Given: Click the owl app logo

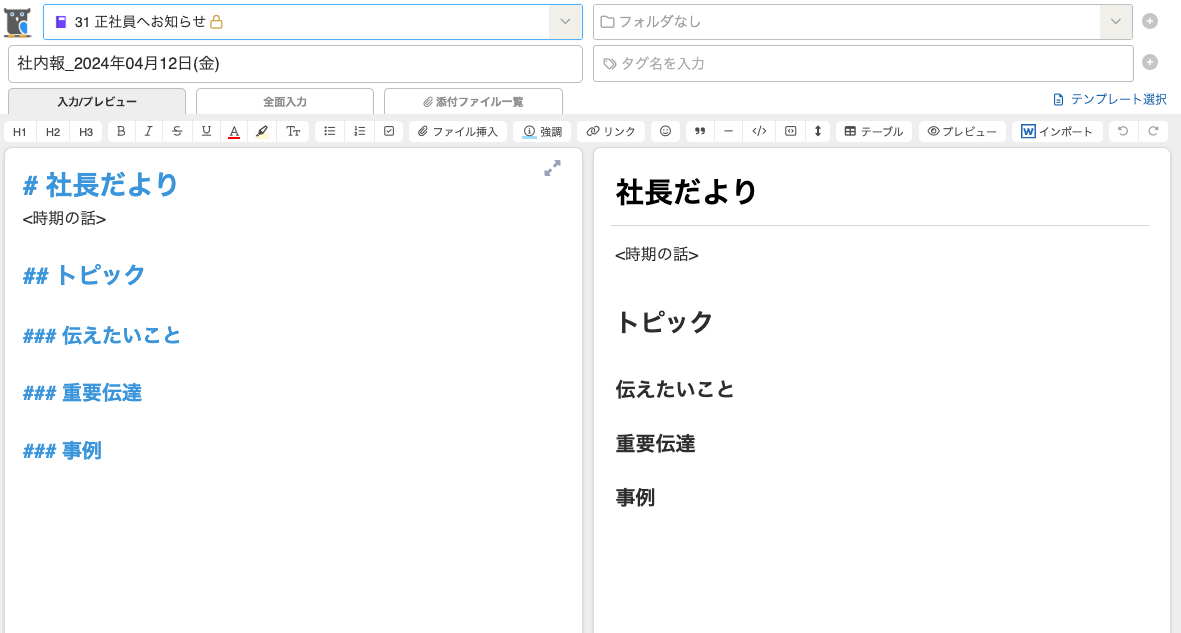Looking at the screenshot, I should (x=18, y=22).
